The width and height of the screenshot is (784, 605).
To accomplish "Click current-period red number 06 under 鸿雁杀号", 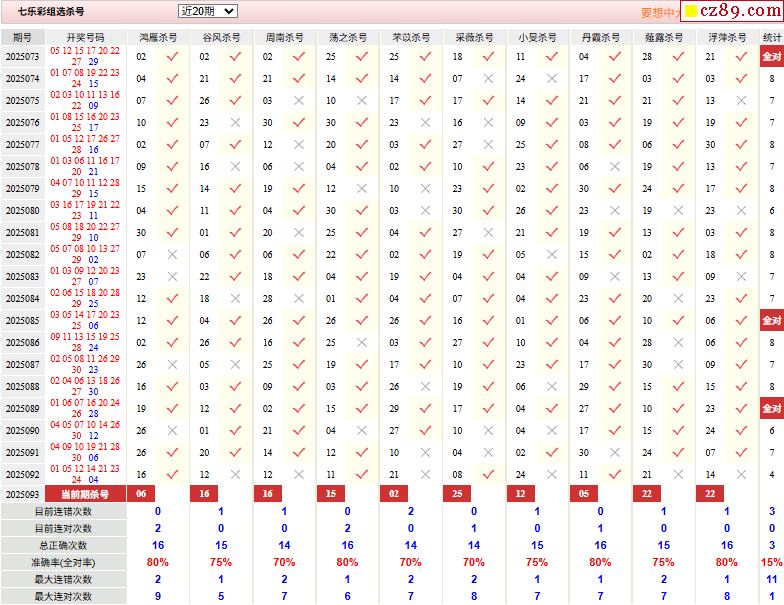I will click(141, 494).
